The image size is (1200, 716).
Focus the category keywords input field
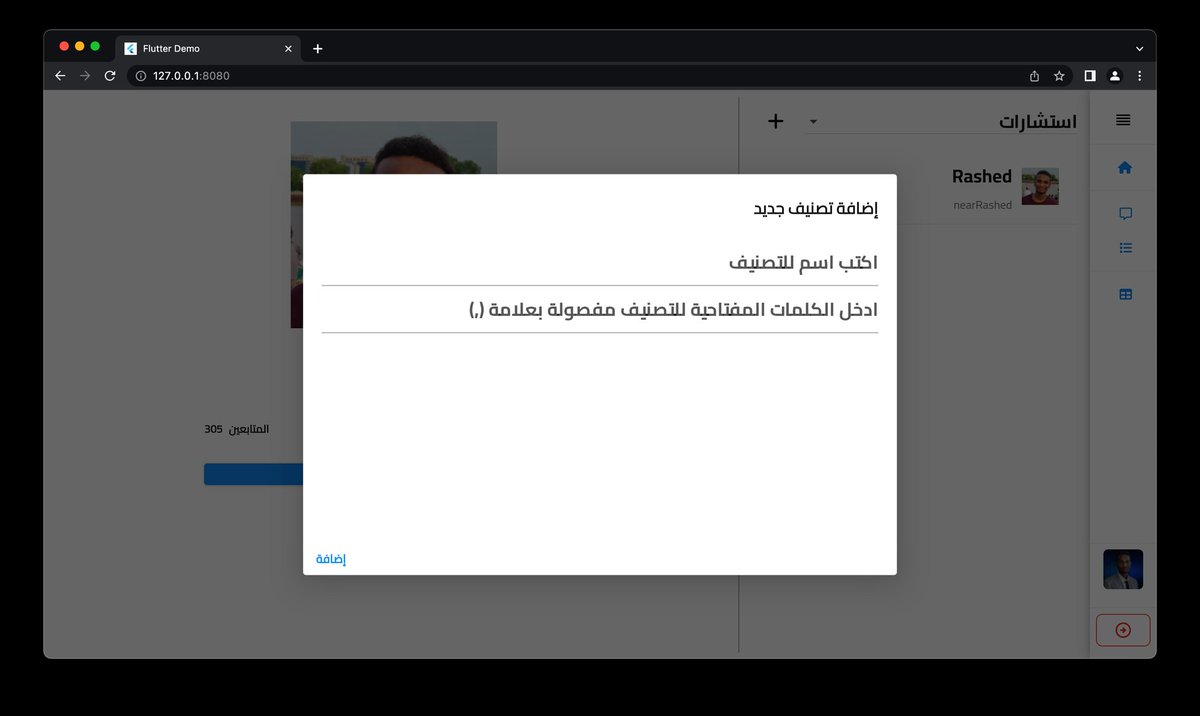click(600, 310)
